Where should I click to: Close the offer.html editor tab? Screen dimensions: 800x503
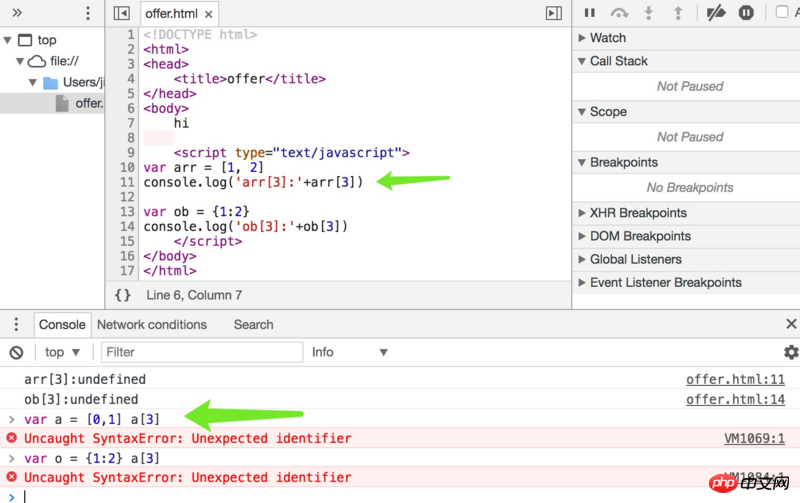tap(209, 14)
